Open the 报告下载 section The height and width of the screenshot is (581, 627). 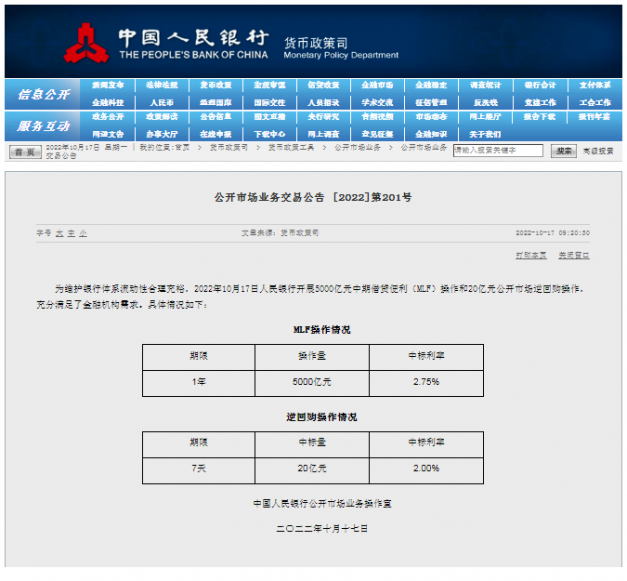pyautogui.click(x=540, y=117)
